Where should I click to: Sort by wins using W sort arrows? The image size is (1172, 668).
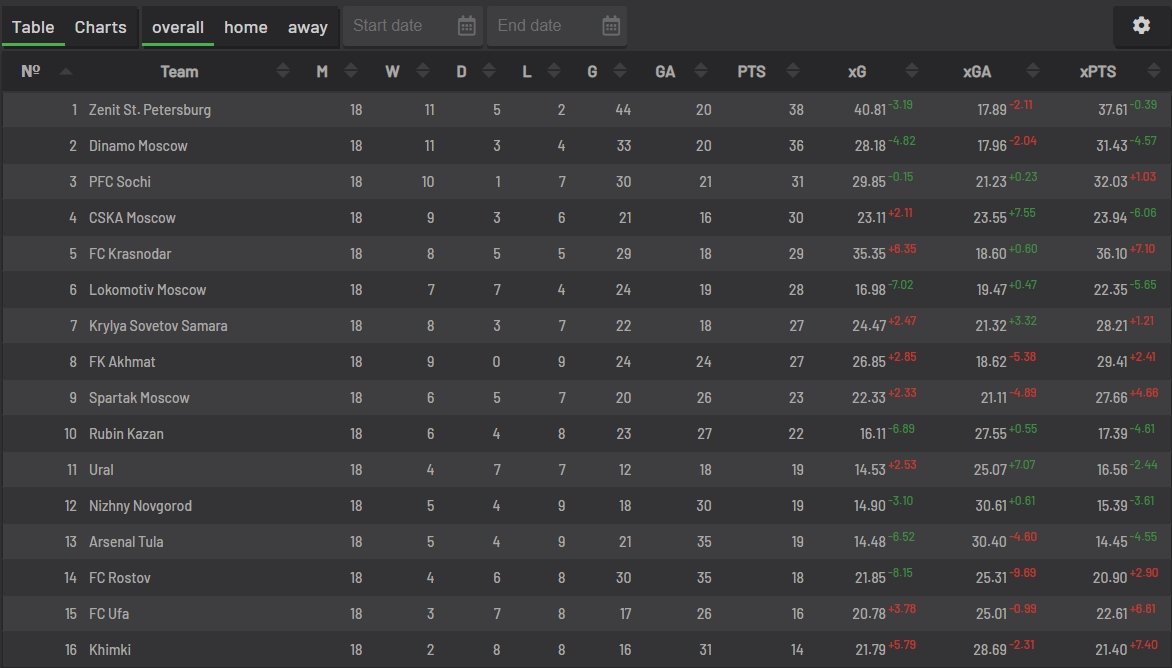coord(421,71)
